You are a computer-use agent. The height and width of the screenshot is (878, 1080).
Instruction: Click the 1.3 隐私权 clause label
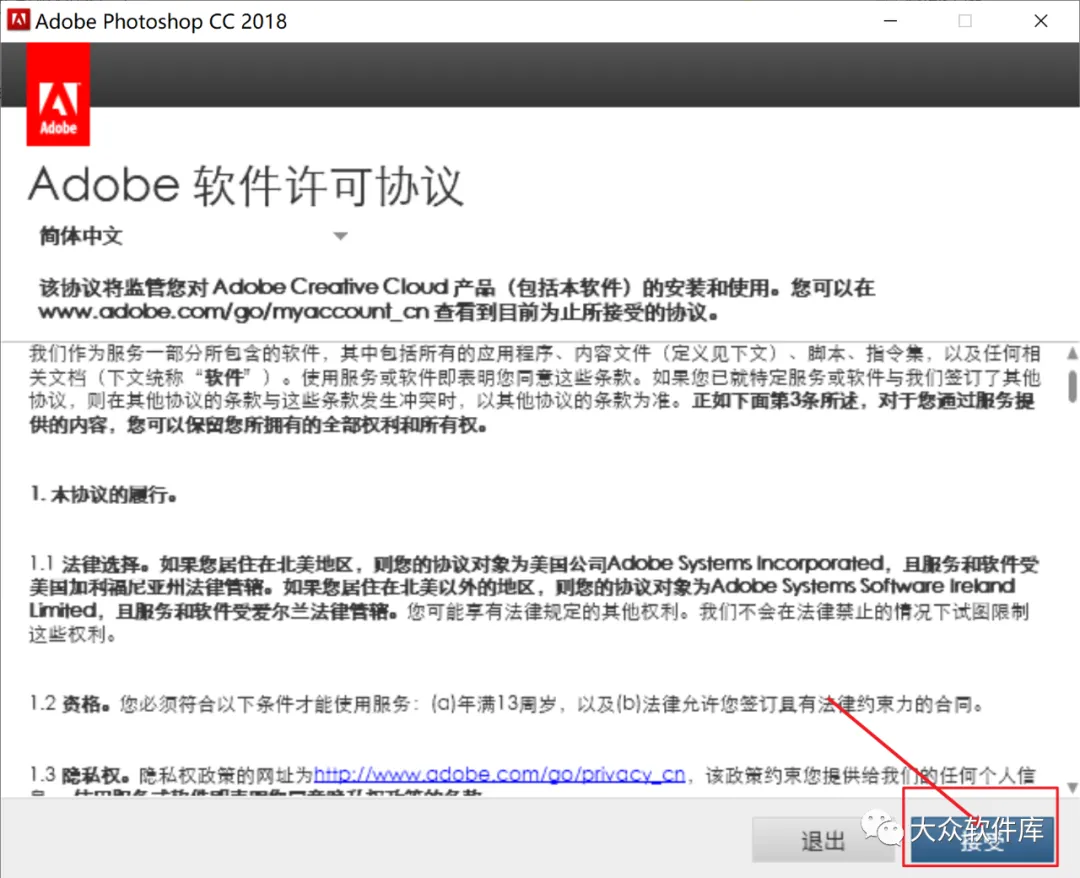coord(80,775)
